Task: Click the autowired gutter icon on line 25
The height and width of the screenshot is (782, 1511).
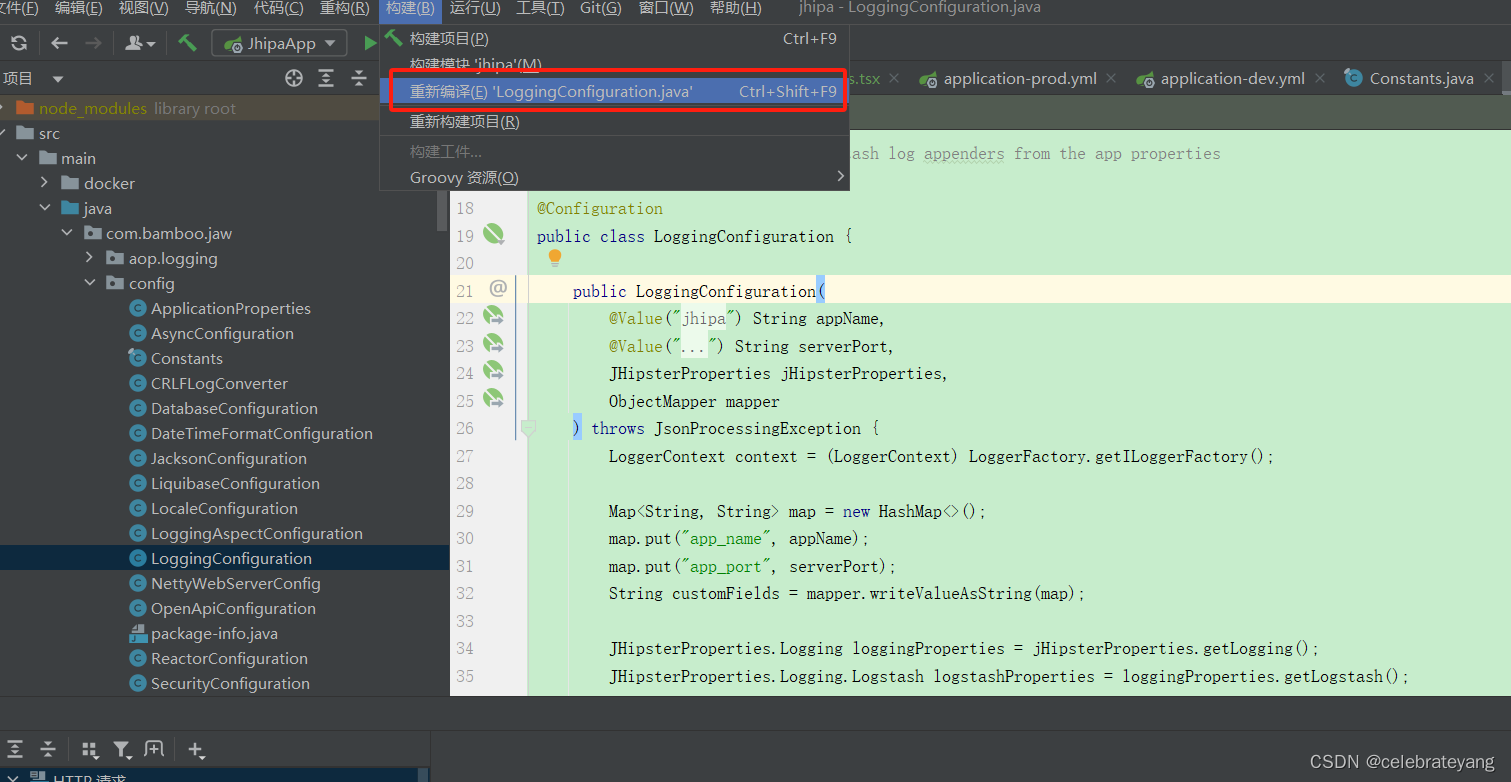Action: [494, 398]
